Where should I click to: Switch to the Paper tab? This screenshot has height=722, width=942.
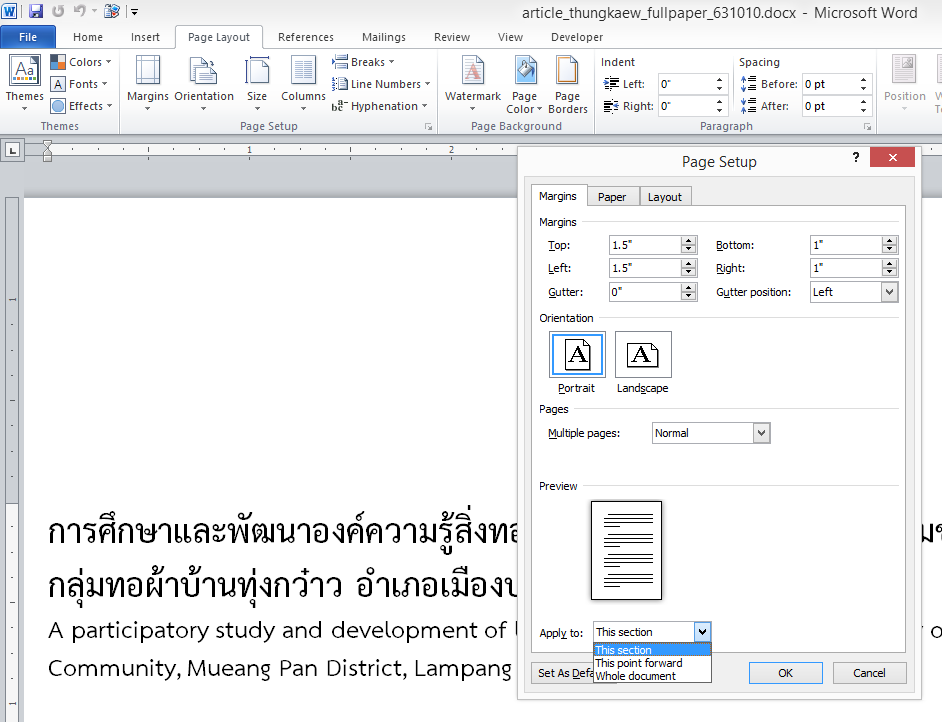[612, 197]
